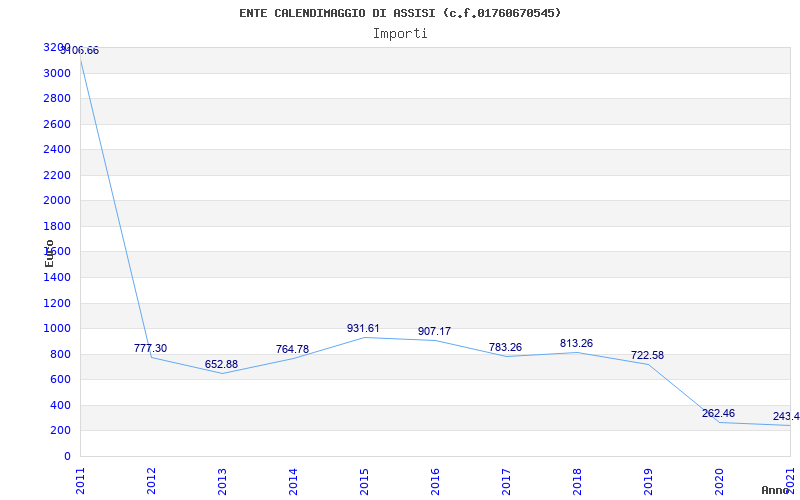Click the 1400 y-axis tick label
This screenshot has width=800, height=500.
pos(57,277)
